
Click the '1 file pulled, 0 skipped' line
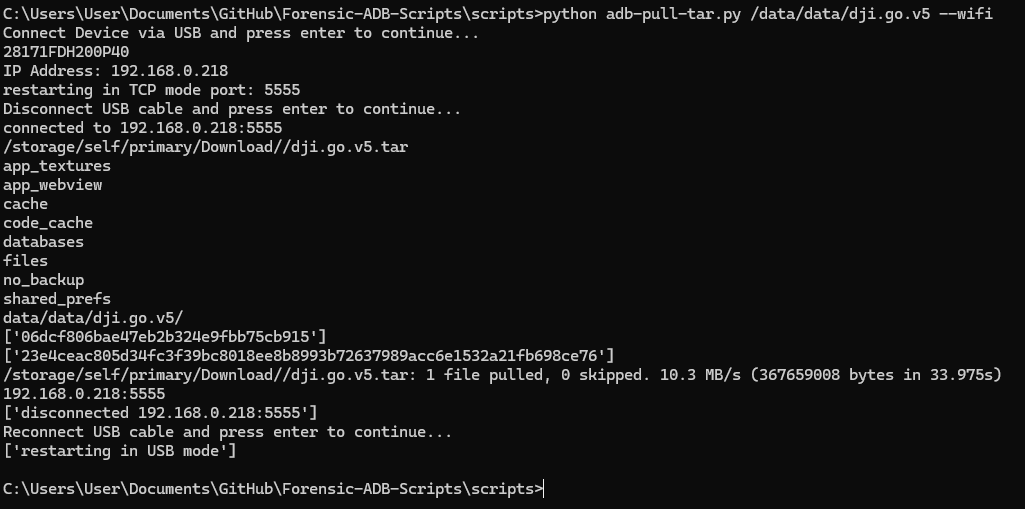coord(500,375)
